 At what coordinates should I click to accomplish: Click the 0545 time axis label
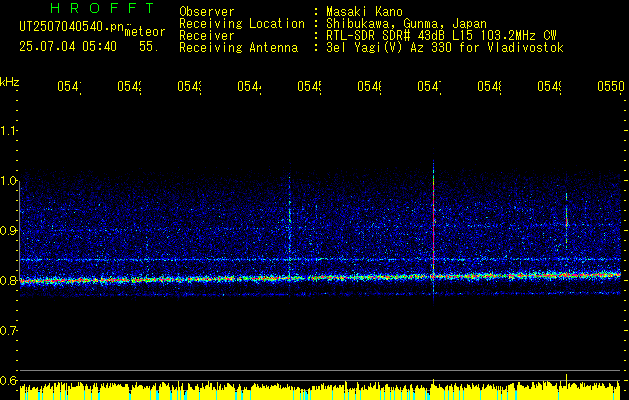pos(310,86)
